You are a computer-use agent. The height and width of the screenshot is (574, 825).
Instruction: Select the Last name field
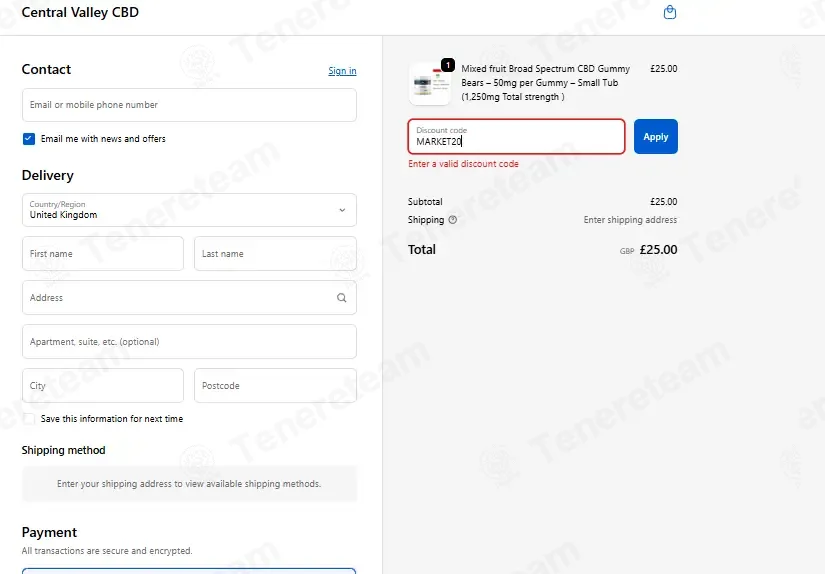tap(275, 254)
